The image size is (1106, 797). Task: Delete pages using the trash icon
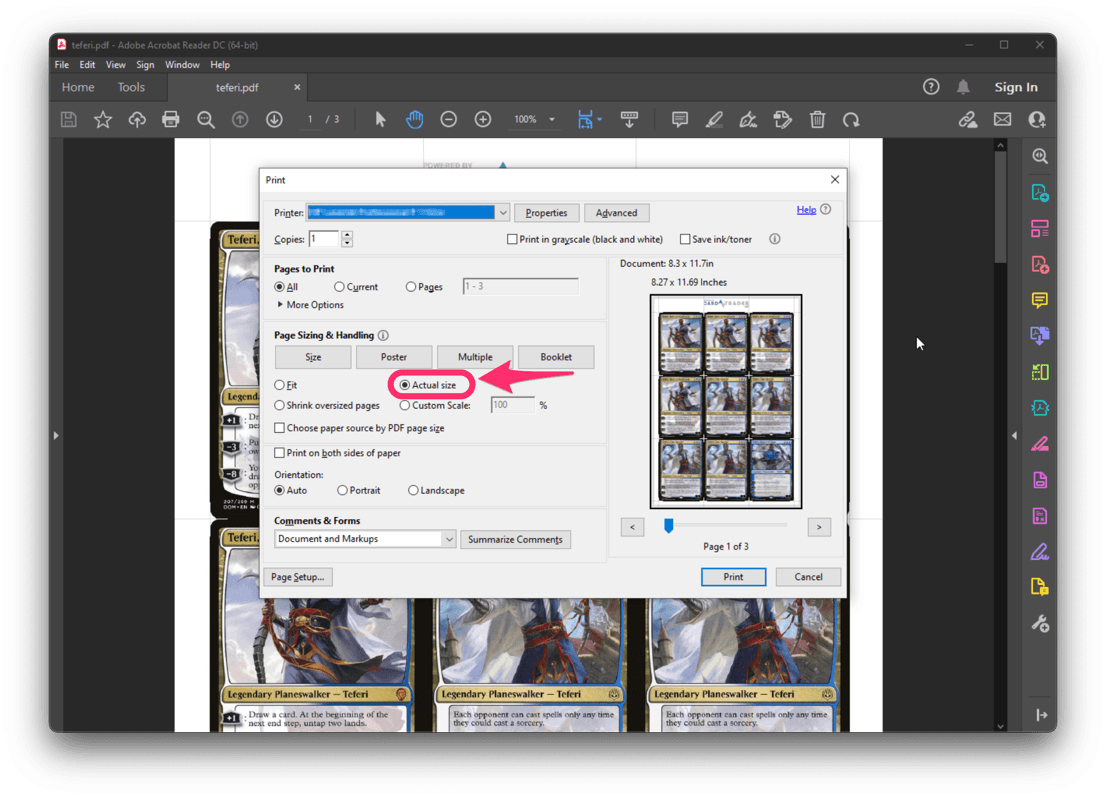point(817,119)
